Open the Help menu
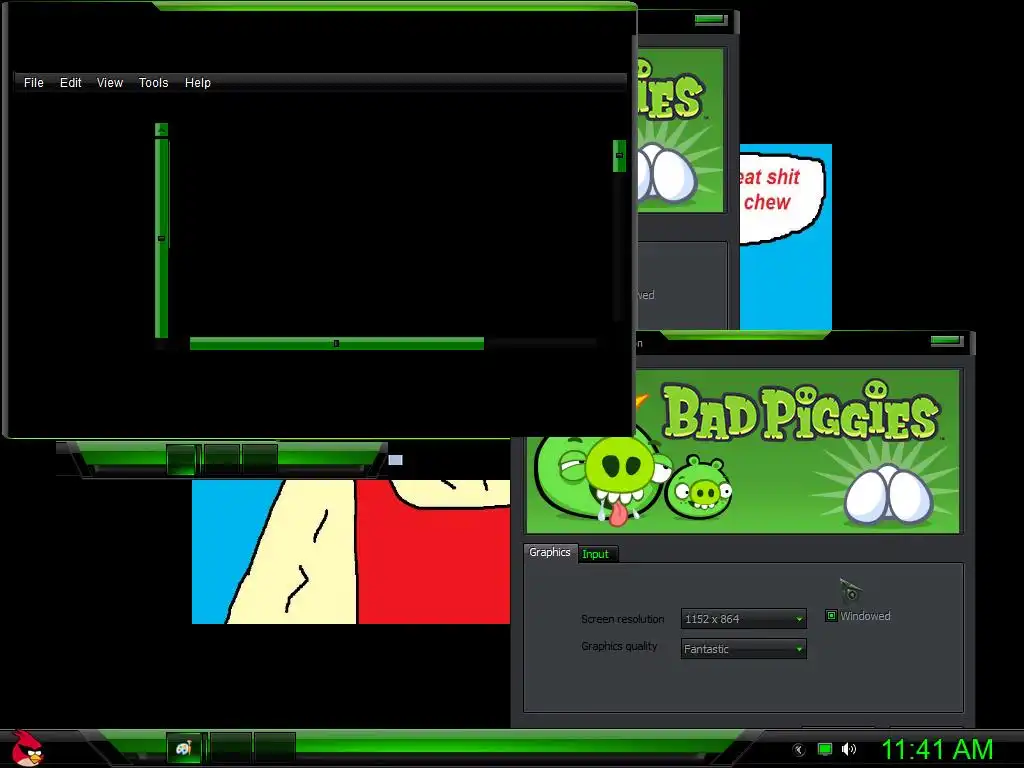Viewport: 1024px width, 768px height. [x=197, y=83]
